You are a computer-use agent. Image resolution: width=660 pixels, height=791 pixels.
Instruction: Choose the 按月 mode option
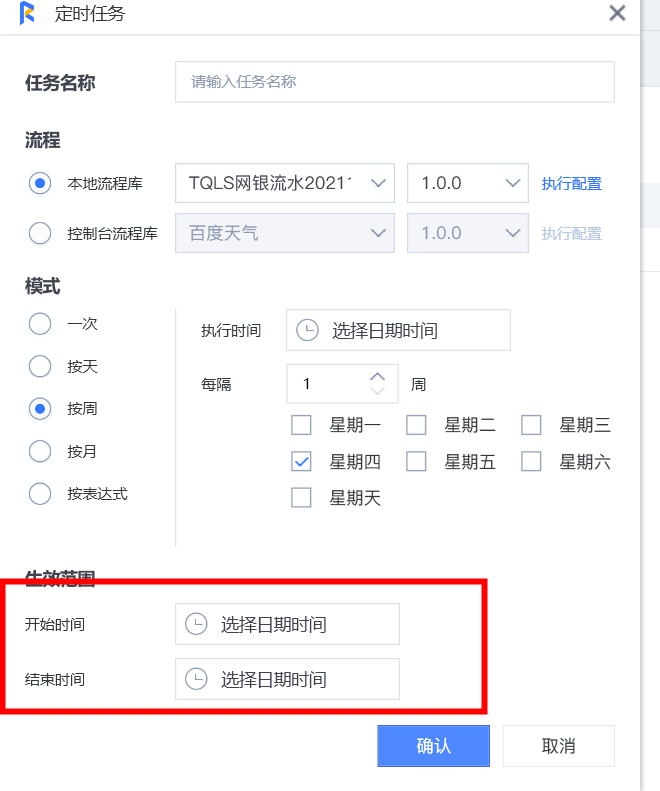[x=40, y=451]
